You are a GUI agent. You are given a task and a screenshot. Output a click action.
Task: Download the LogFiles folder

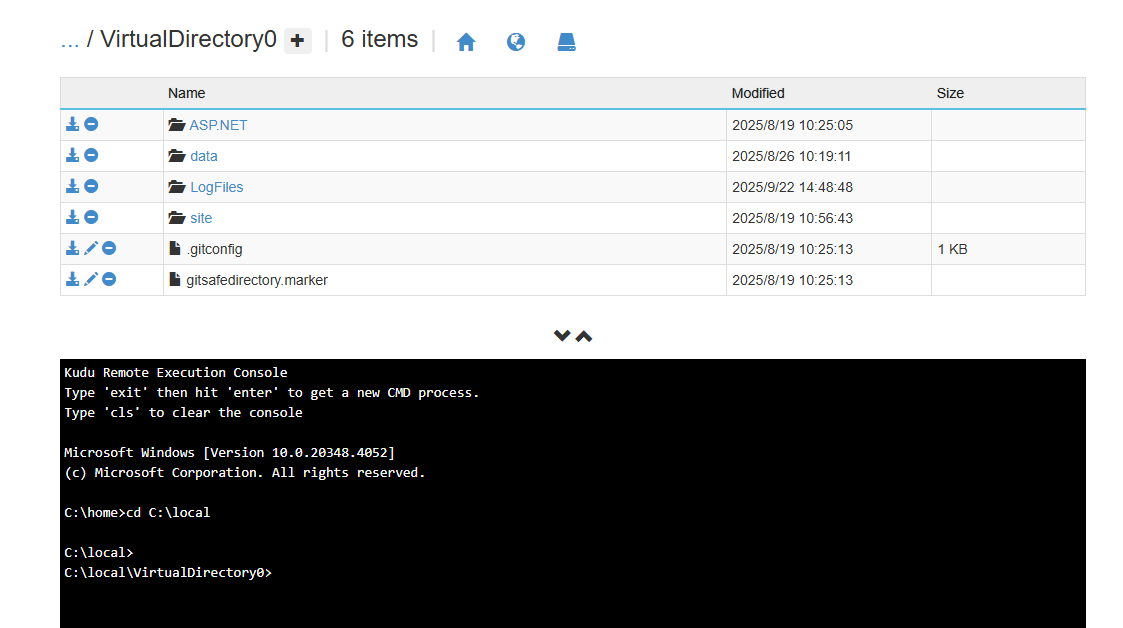pos(72,186)
